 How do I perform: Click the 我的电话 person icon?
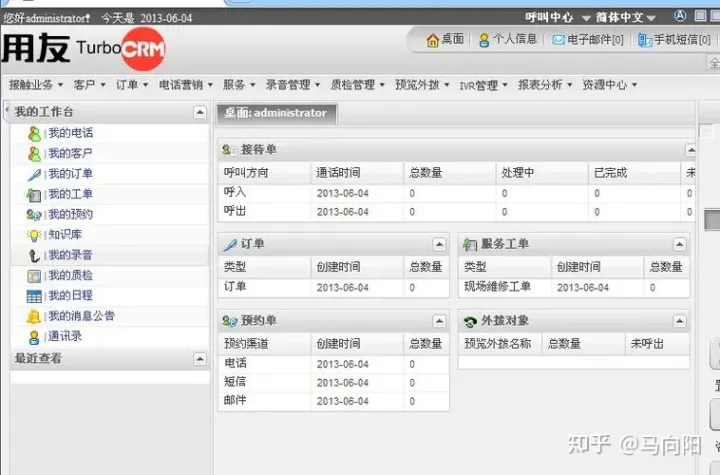34,134
